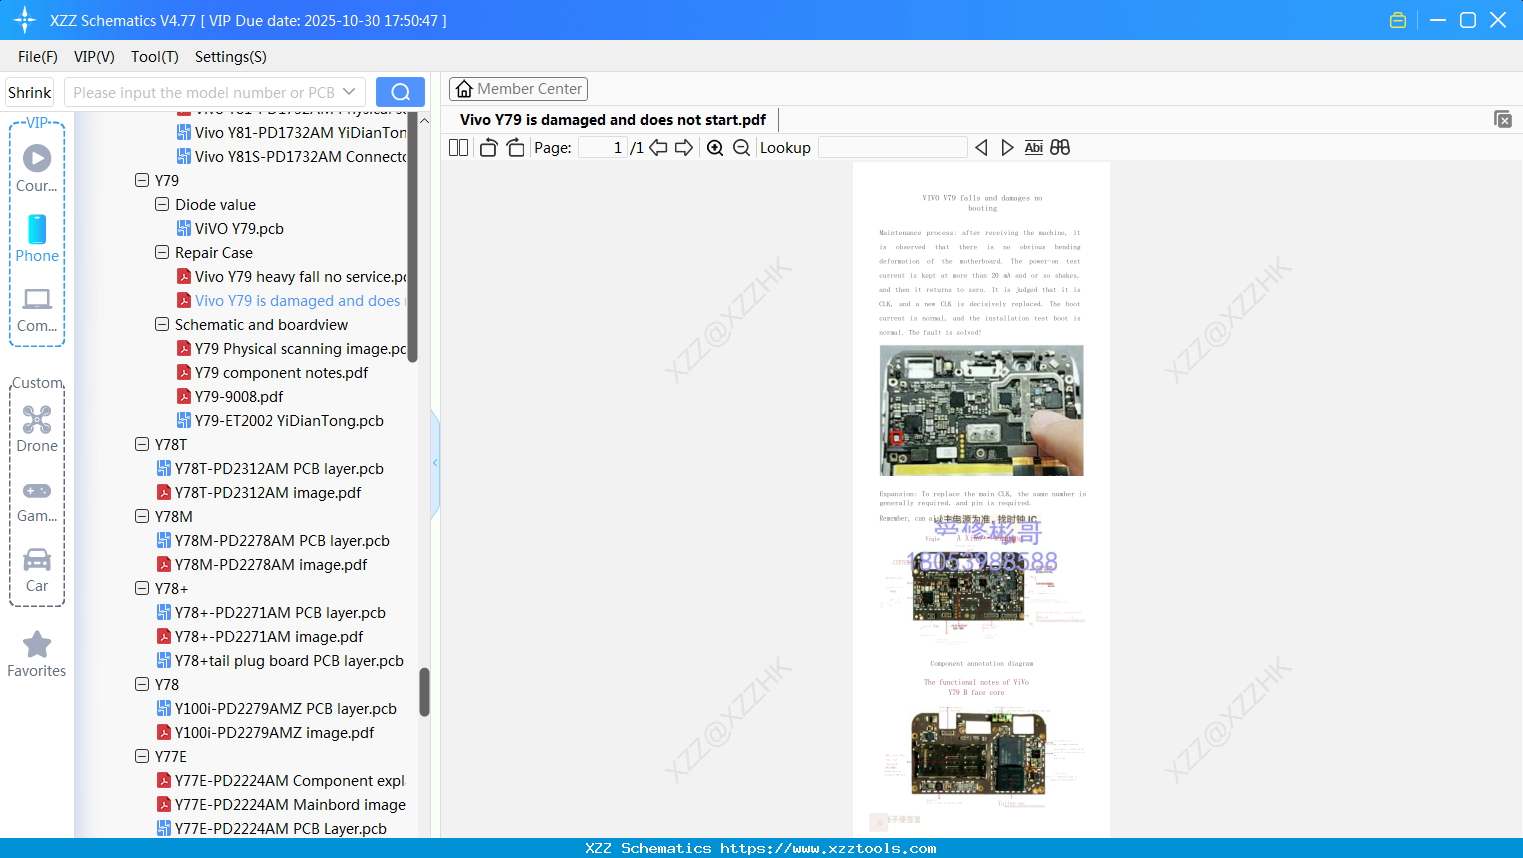Image resolution: width=1523 pixels, height=858 pixels.
Task: Find next lookup match
Action: tap(1007, 148)
